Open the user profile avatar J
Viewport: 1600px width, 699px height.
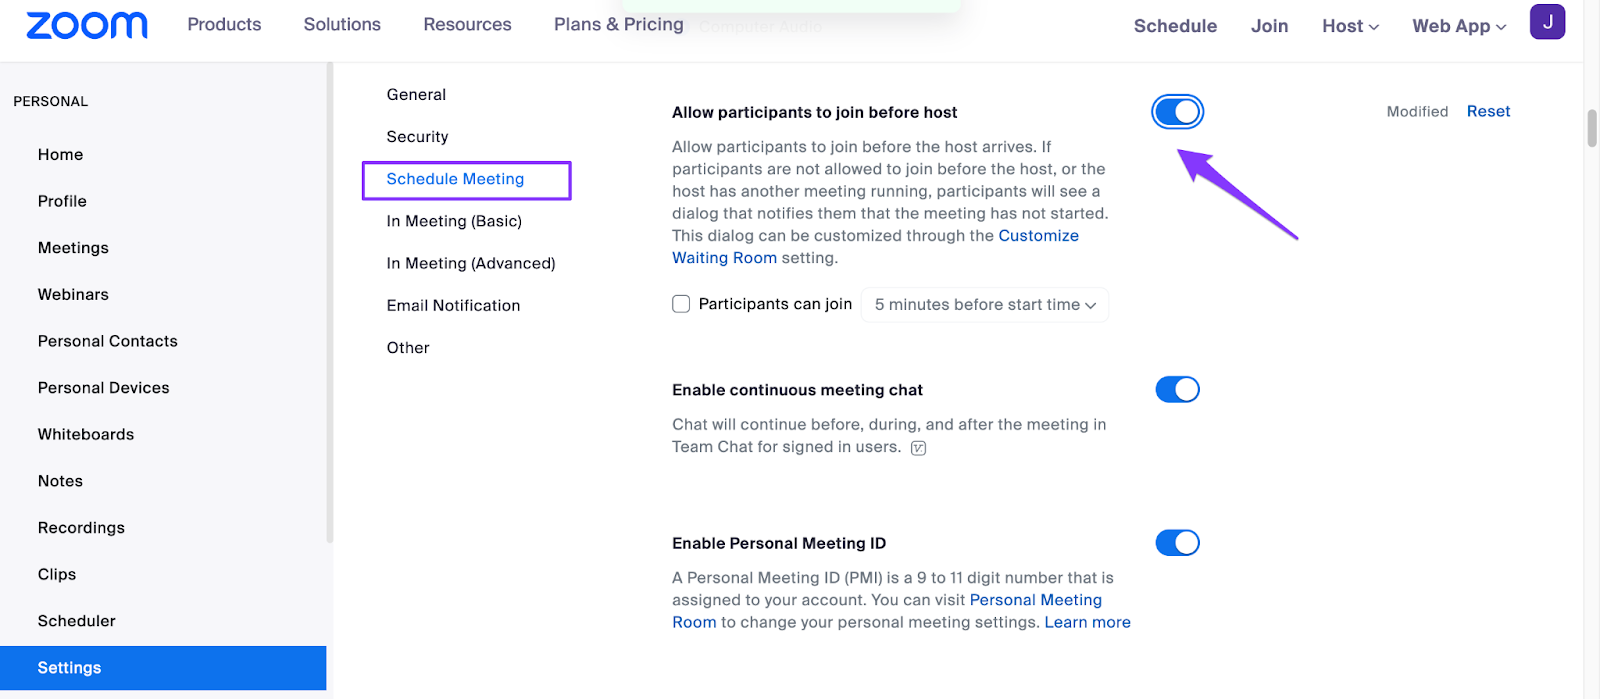pyautogui.click(x=1547, y=22)
